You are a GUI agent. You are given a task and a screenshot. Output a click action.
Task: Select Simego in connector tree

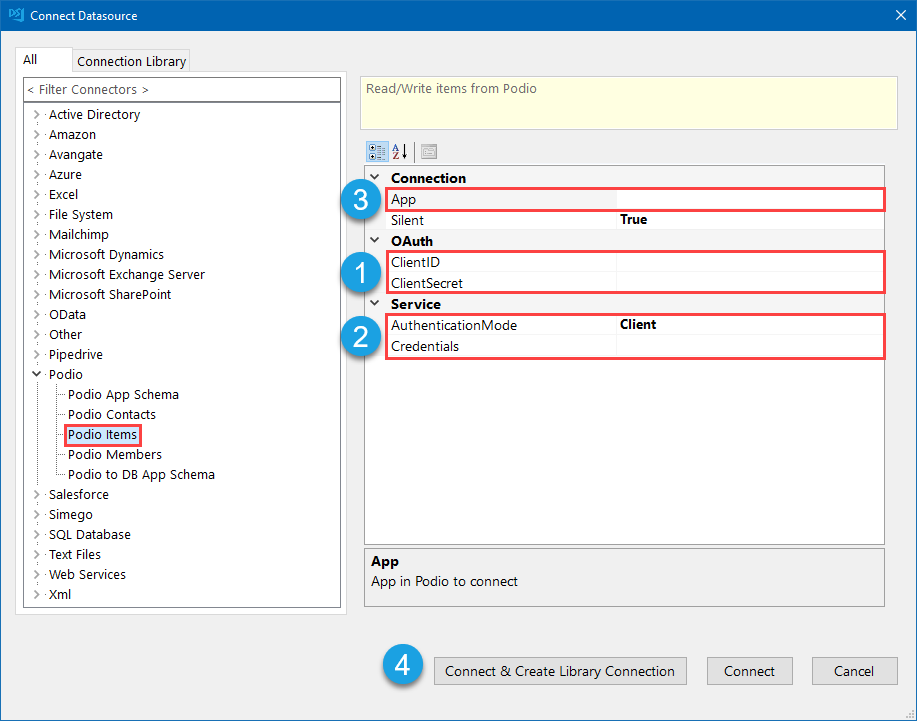(70, 515)
